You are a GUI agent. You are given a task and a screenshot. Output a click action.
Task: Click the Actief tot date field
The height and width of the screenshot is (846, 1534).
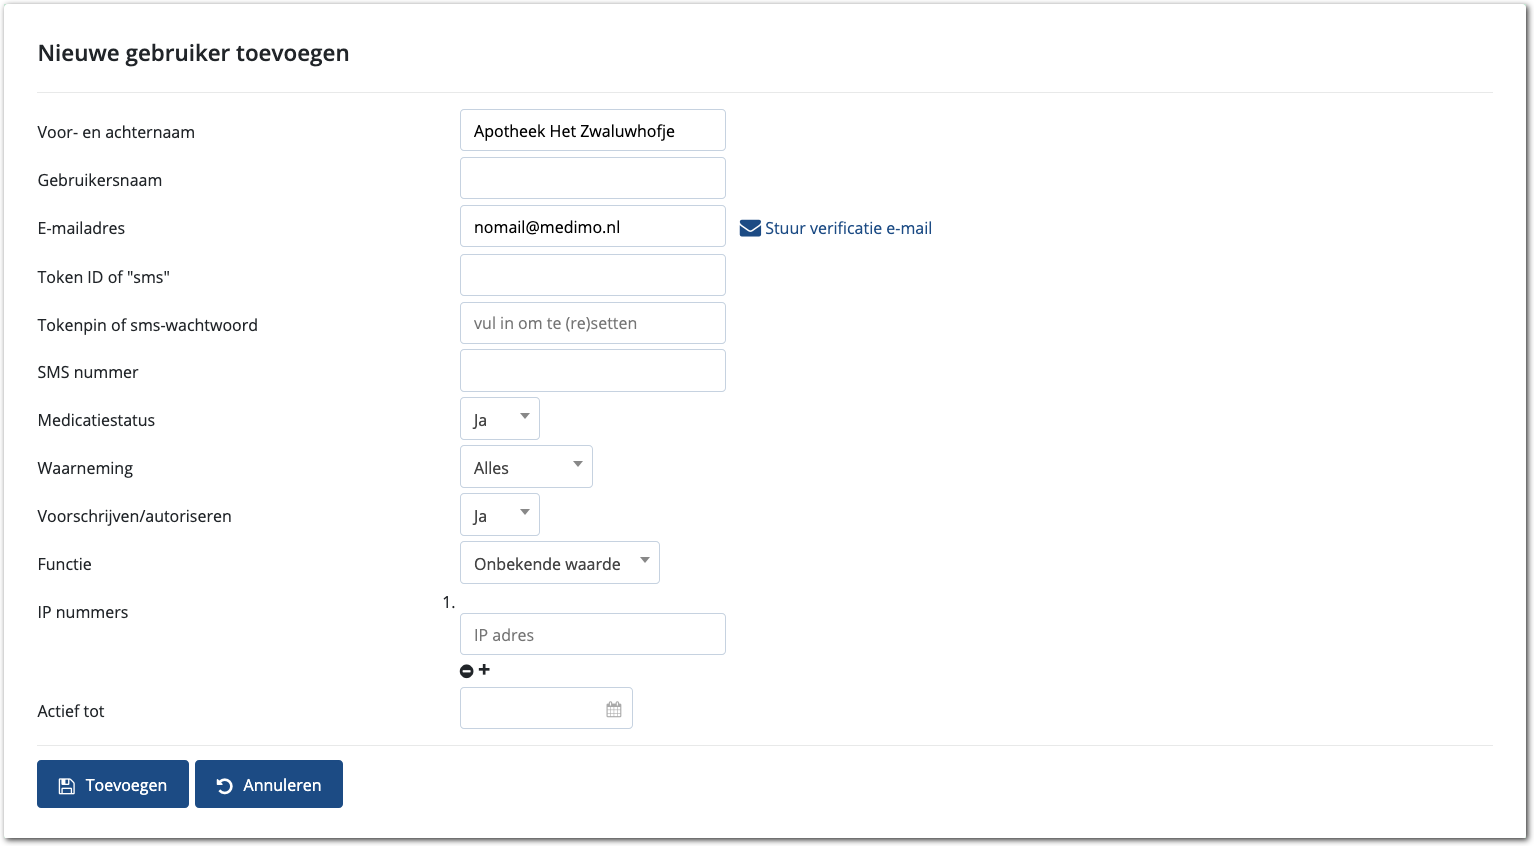(530, 709)
